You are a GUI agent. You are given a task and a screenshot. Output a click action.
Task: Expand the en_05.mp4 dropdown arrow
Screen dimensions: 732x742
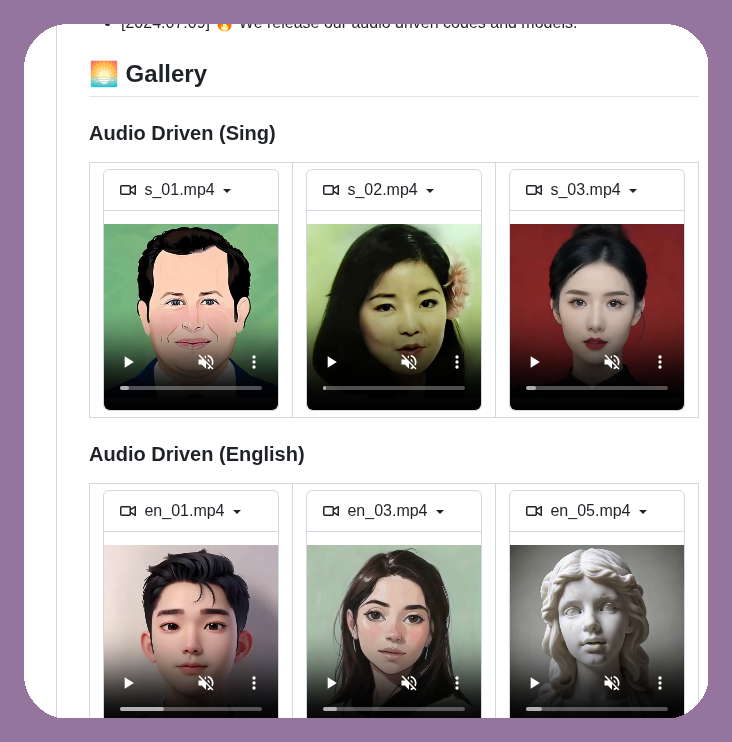[x=643, y=512]
